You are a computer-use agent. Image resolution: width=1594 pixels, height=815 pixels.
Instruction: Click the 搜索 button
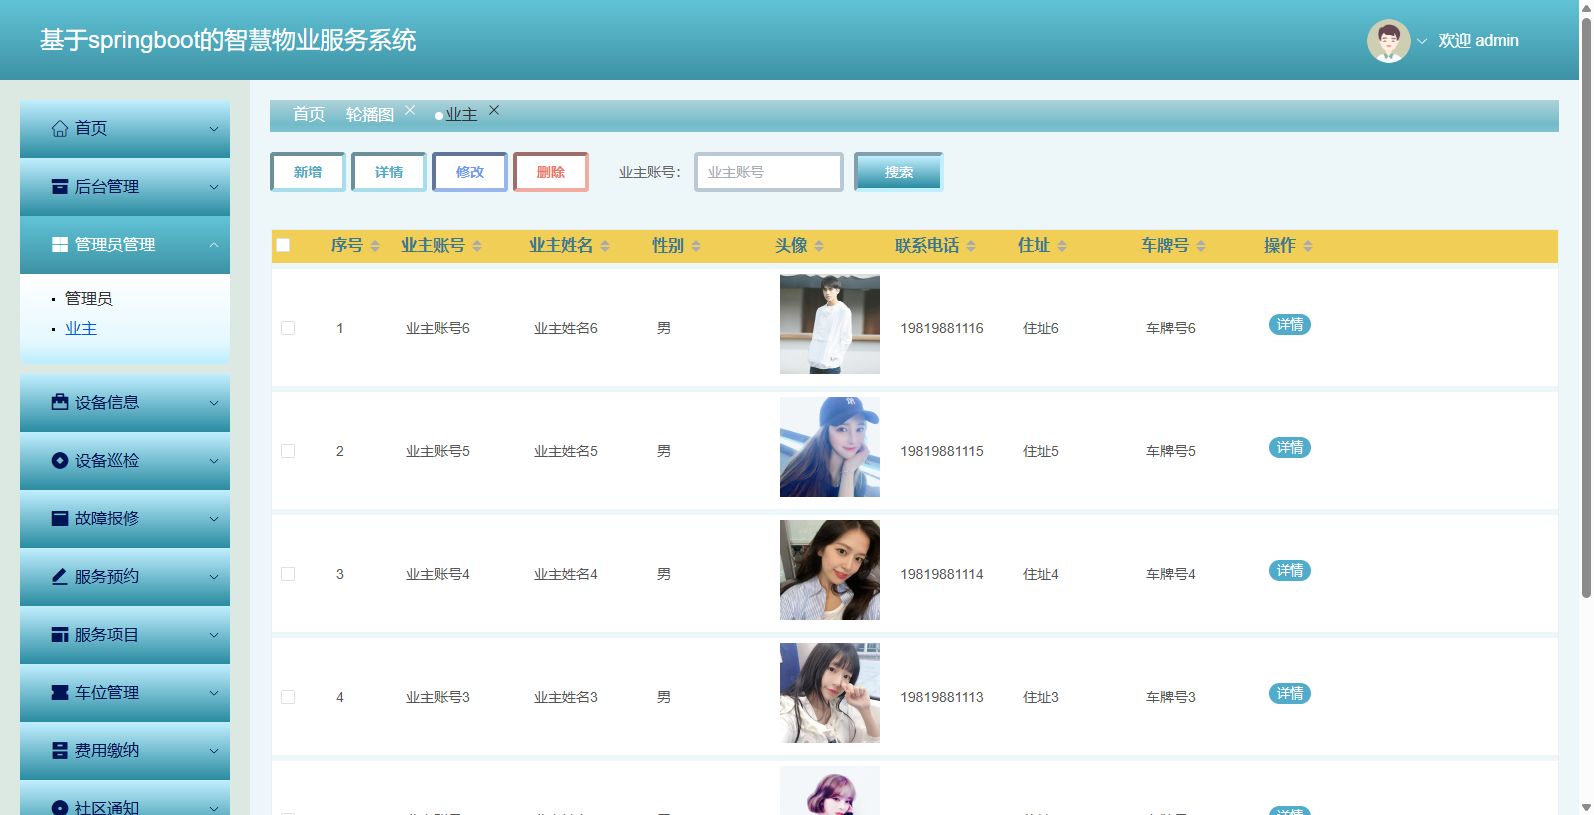[x=899, y=172]
